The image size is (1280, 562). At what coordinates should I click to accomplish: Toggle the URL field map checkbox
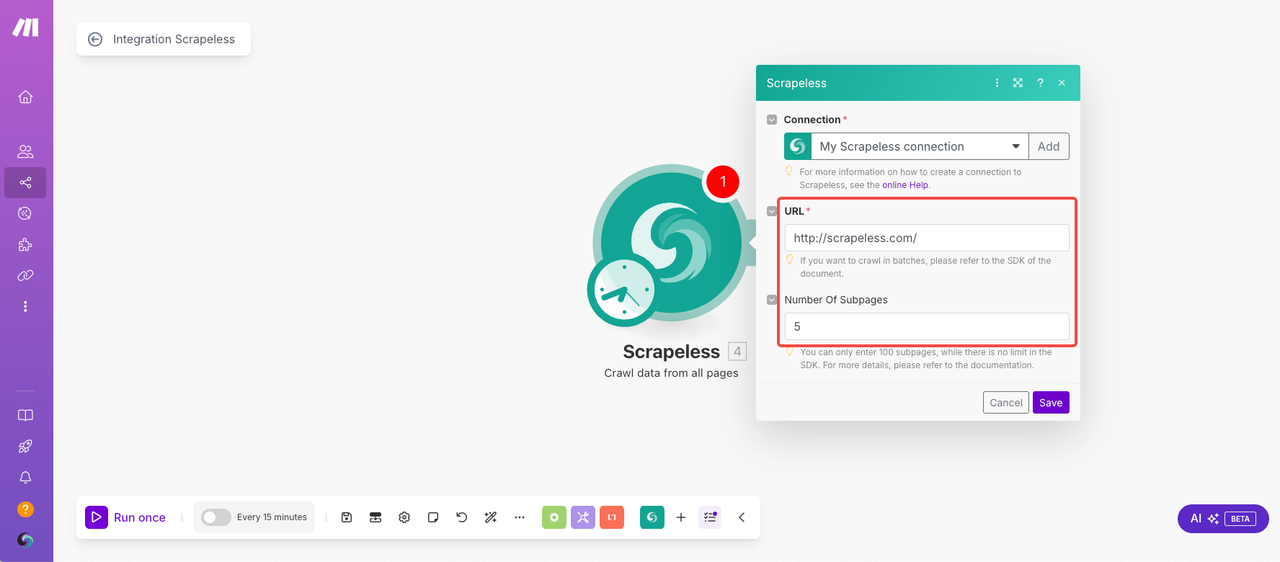point(772,211)
